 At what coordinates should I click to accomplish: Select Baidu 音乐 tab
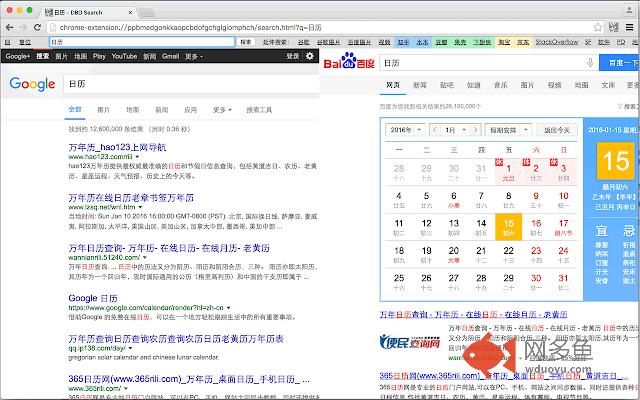pos(500,85)
